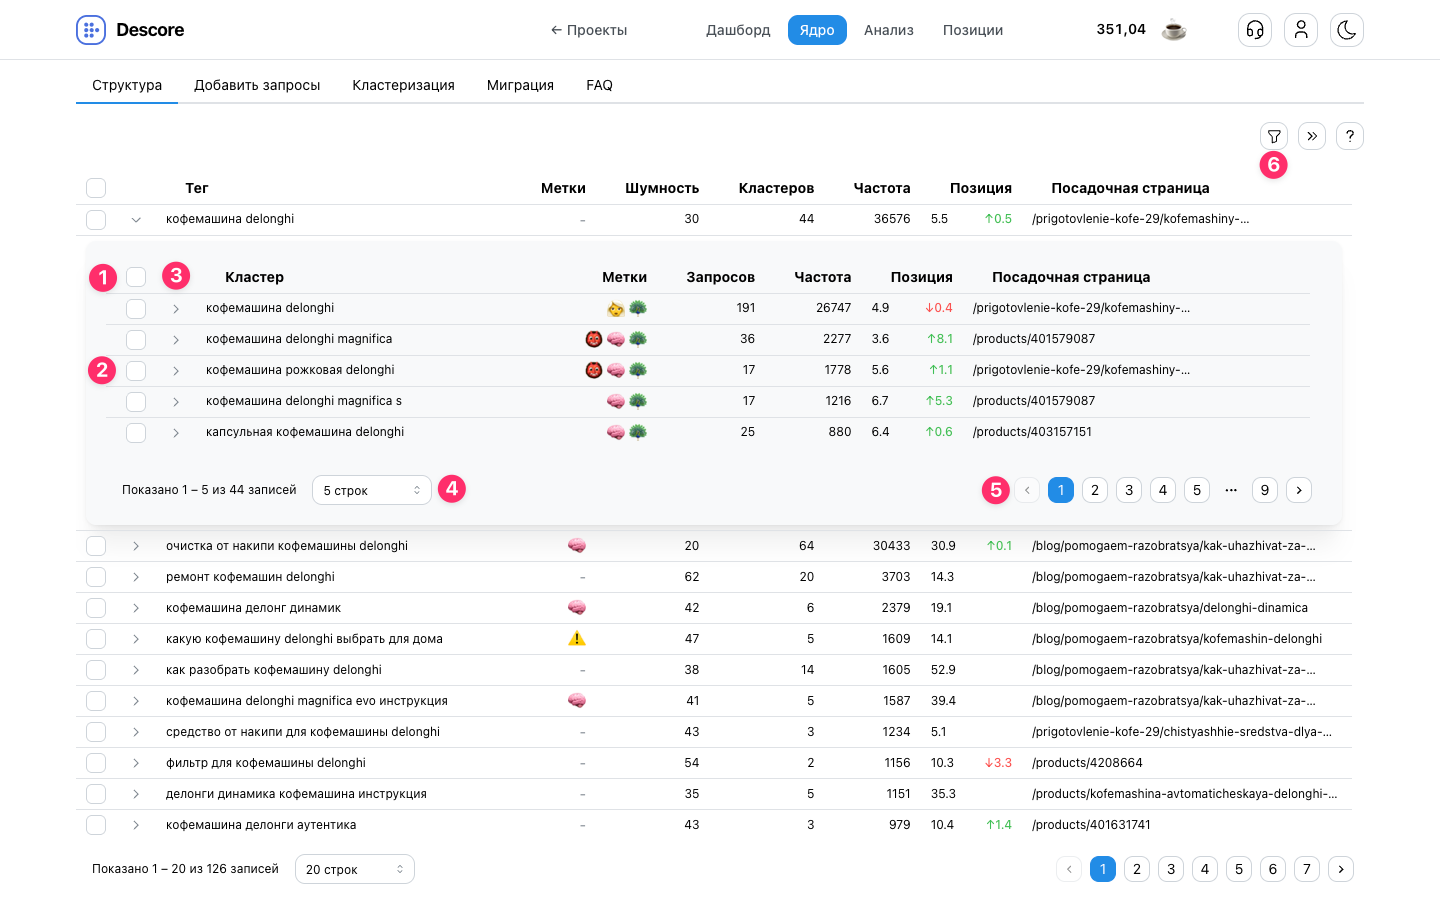Viewport: 1440px width, 900px height.
Task: Click the coffee cup balance icon
Action: click(1174, 30)
